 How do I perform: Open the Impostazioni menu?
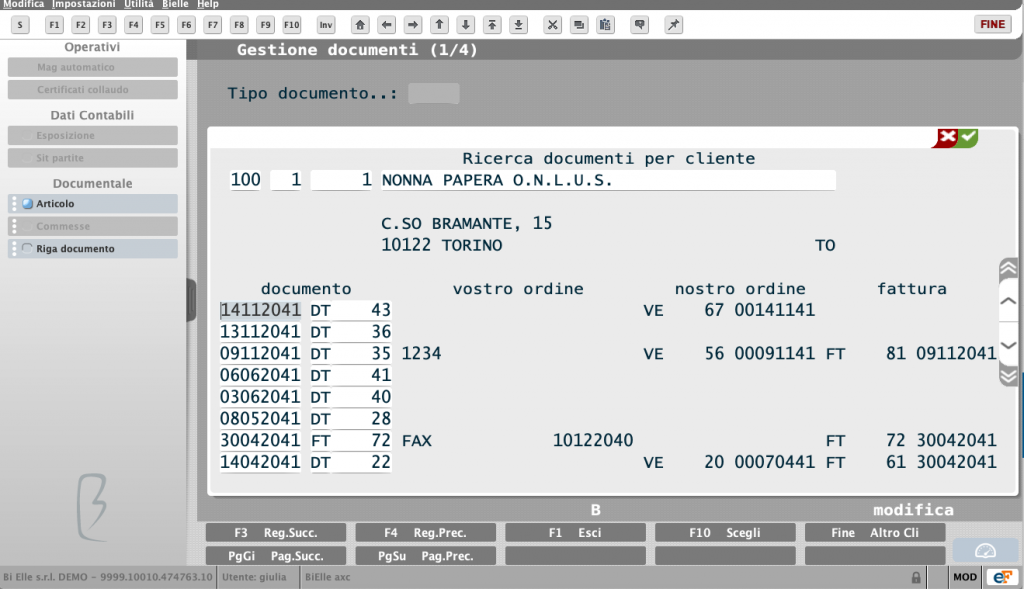[84, 4]
